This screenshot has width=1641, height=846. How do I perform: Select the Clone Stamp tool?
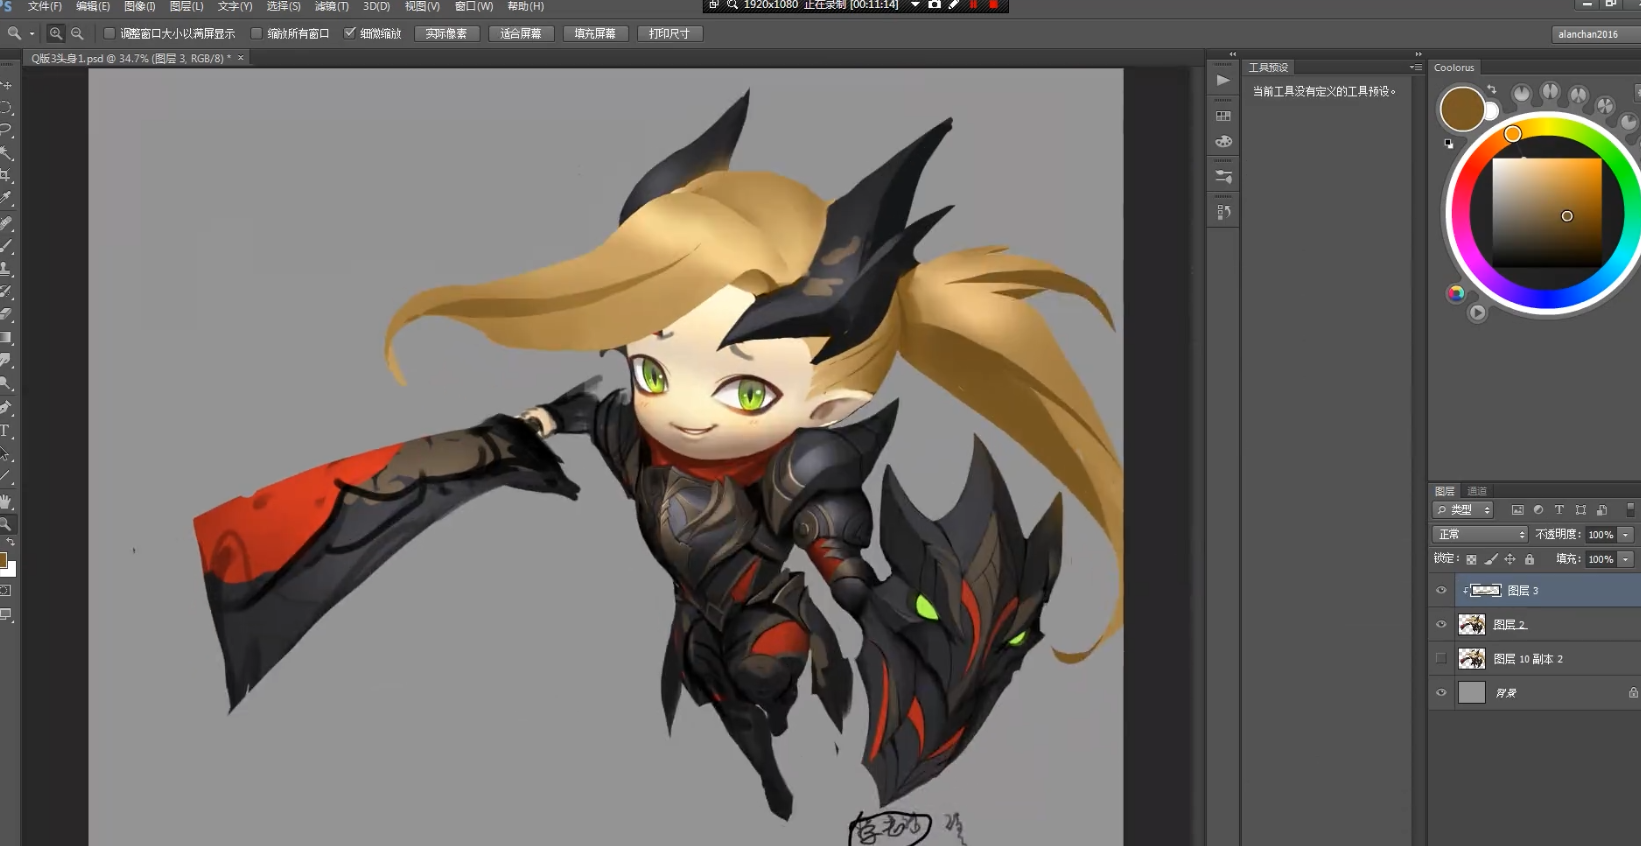pyautogui.click(x=6, y=269)
